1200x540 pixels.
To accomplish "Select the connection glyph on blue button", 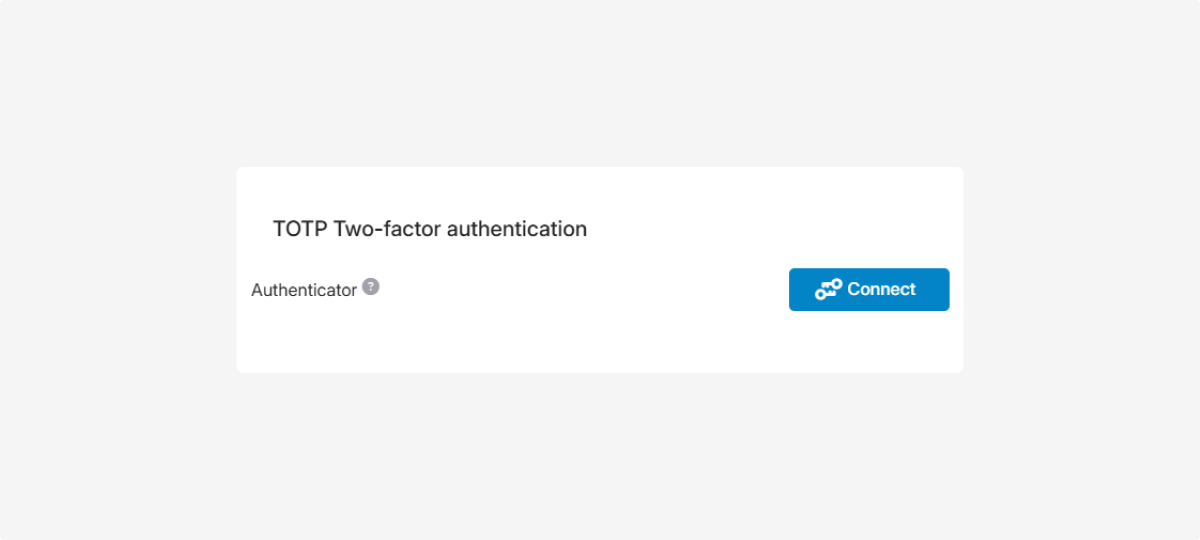I will 828,290.
